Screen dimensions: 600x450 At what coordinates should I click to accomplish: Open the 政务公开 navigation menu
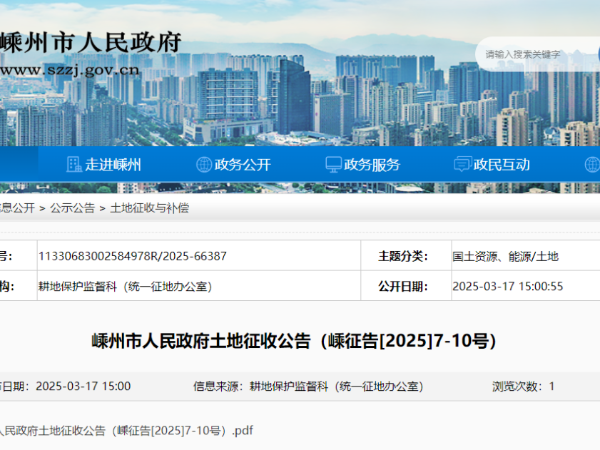[x=243, y=165]
